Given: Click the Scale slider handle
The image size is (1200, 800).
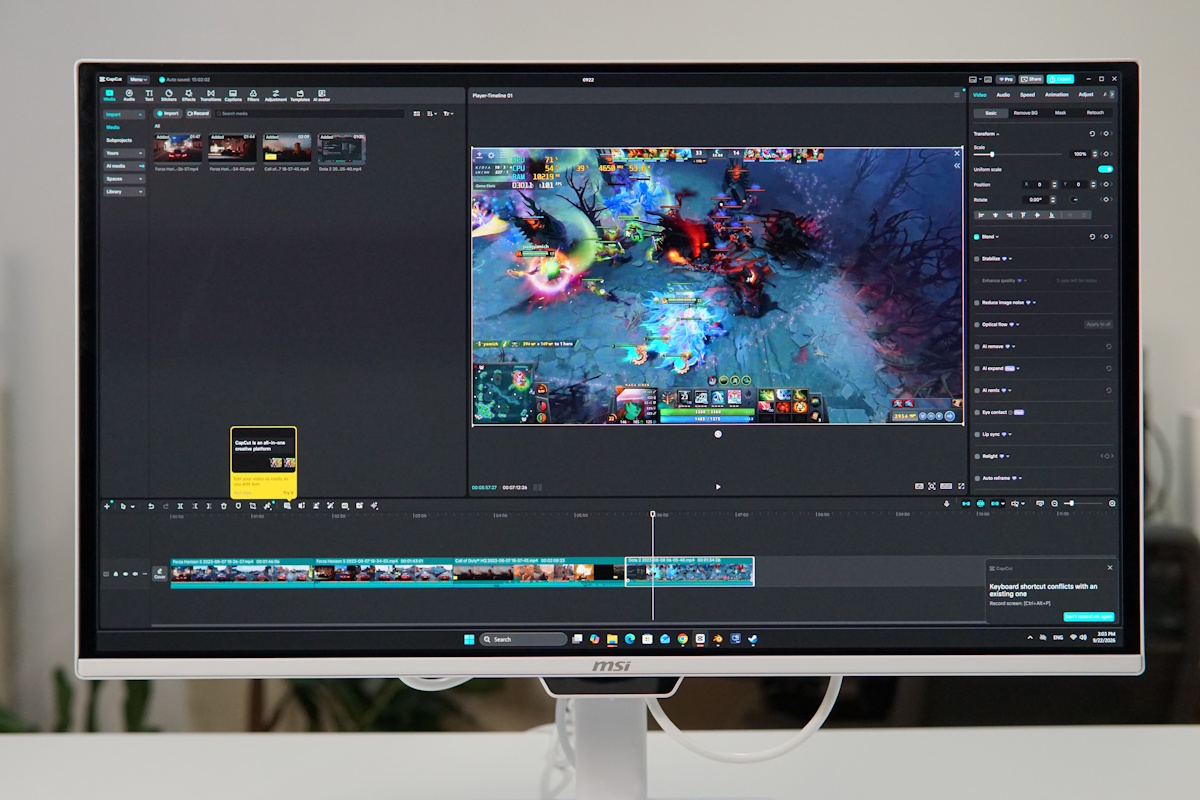Looking at the screenshot, I should (992, 154).
